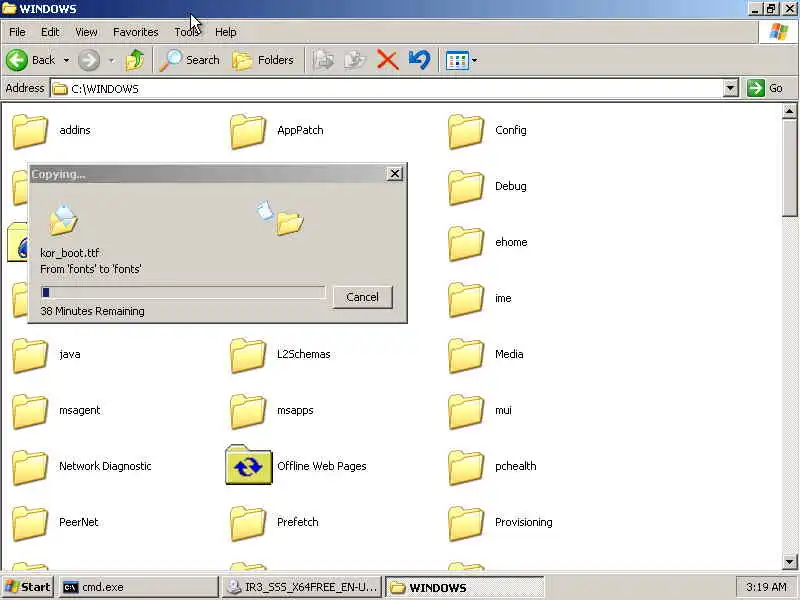Click the Copy To toolbar icon
This screenshot has width=800, height=600.
(355, 60)
